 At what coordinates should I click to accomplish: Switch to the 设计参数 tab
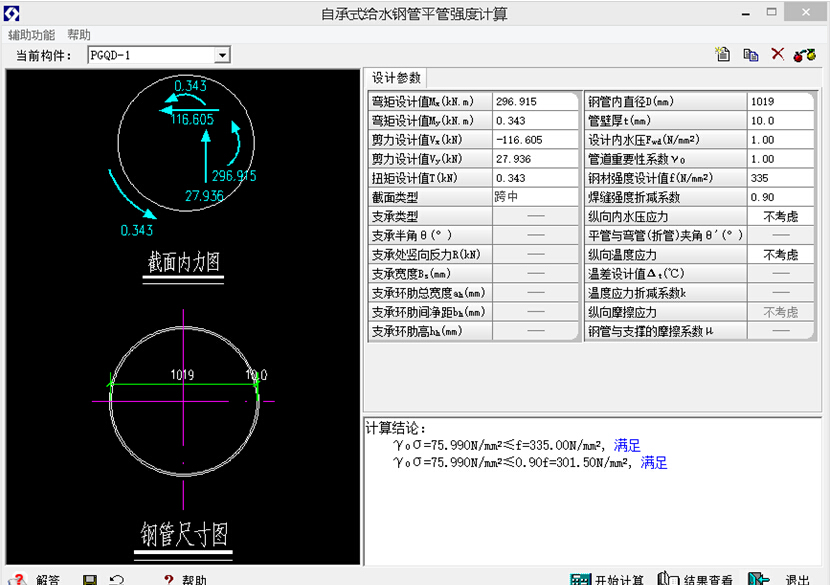396,78
